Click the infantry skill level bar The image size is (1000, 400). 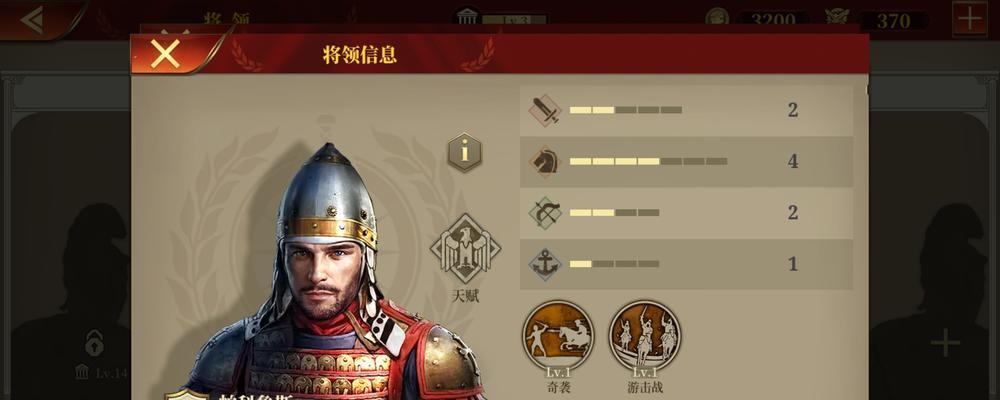(626, 110)
